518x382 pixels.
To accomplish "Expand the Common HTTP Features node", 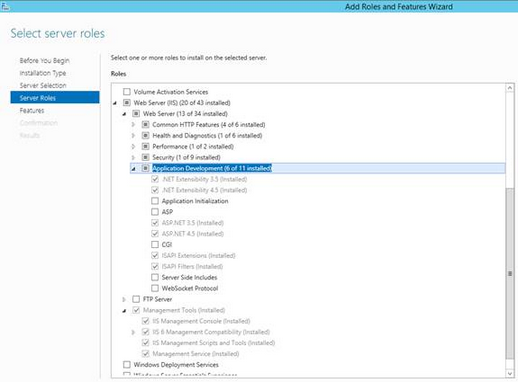I will pos(133,125).
